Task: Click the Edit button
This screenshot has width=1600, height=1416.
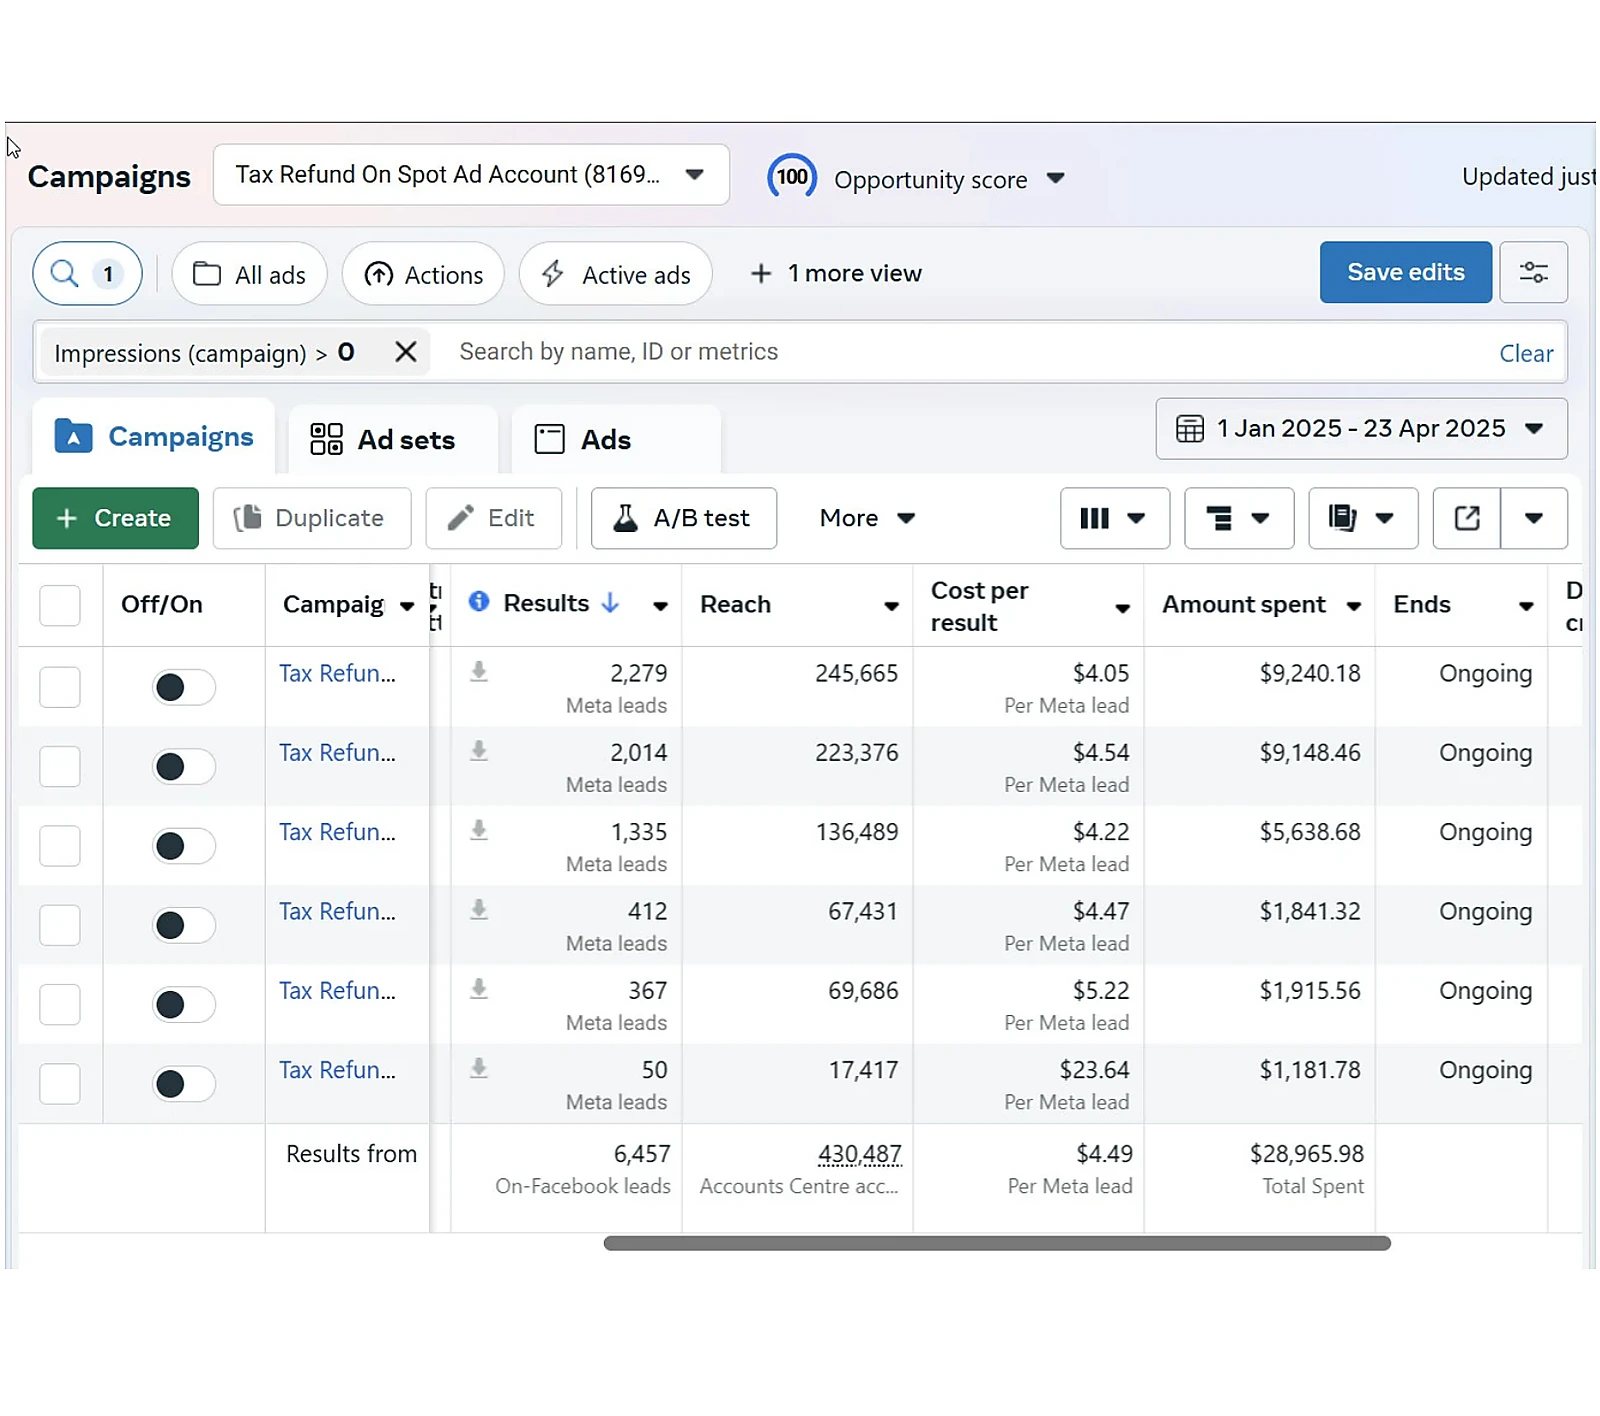Action: pyautogui.click(x=494, y=518)
